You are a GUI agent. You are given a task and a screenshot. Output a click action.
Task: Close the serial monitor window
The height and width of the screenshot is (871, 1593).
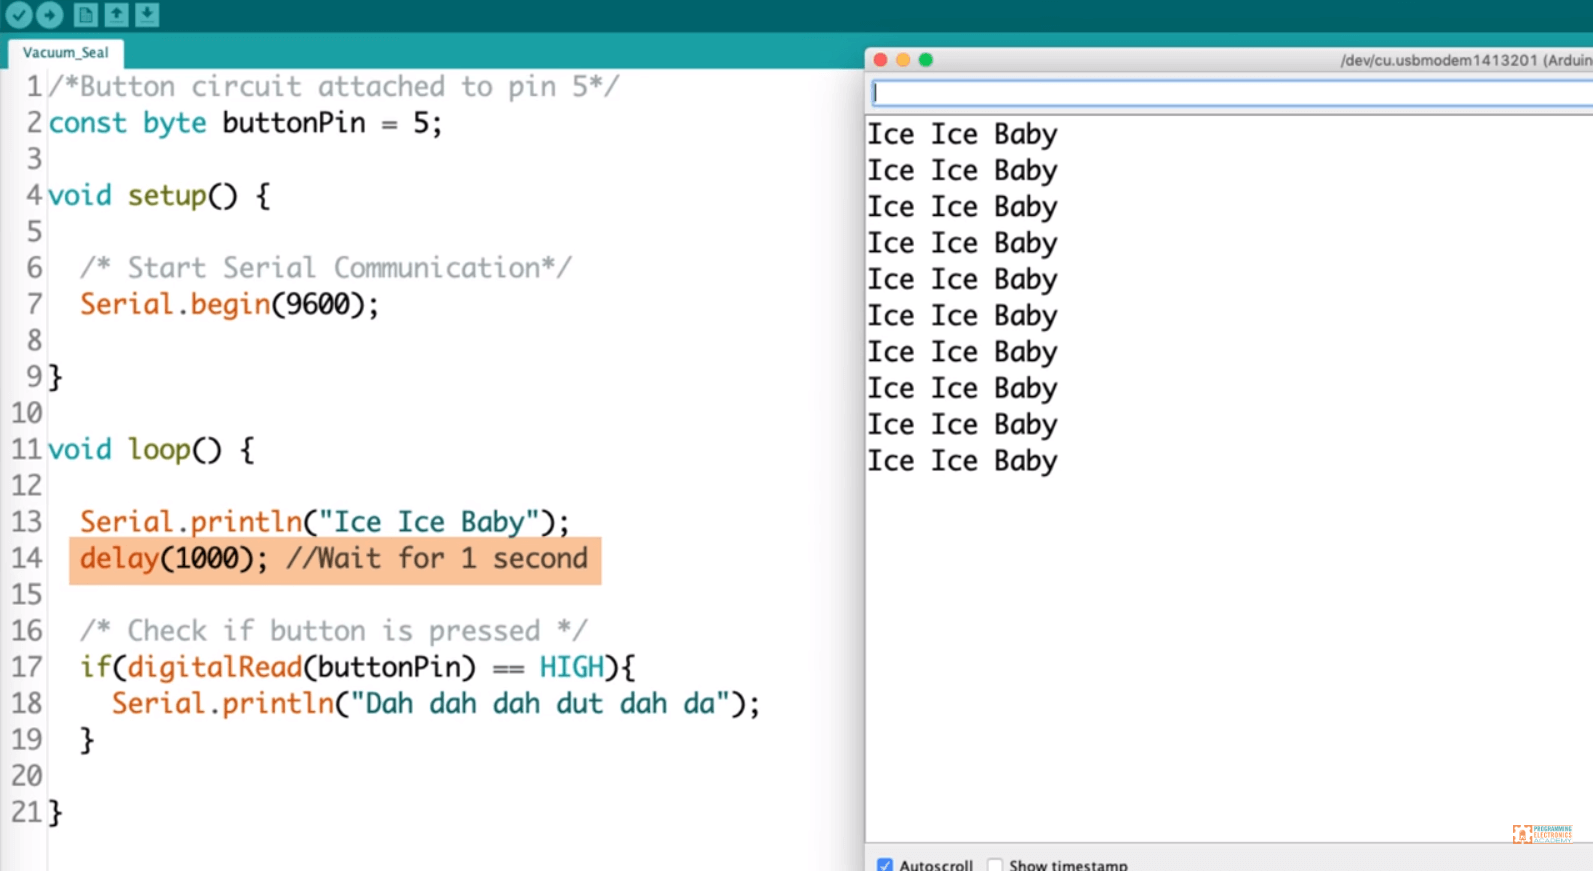[881, 60]
